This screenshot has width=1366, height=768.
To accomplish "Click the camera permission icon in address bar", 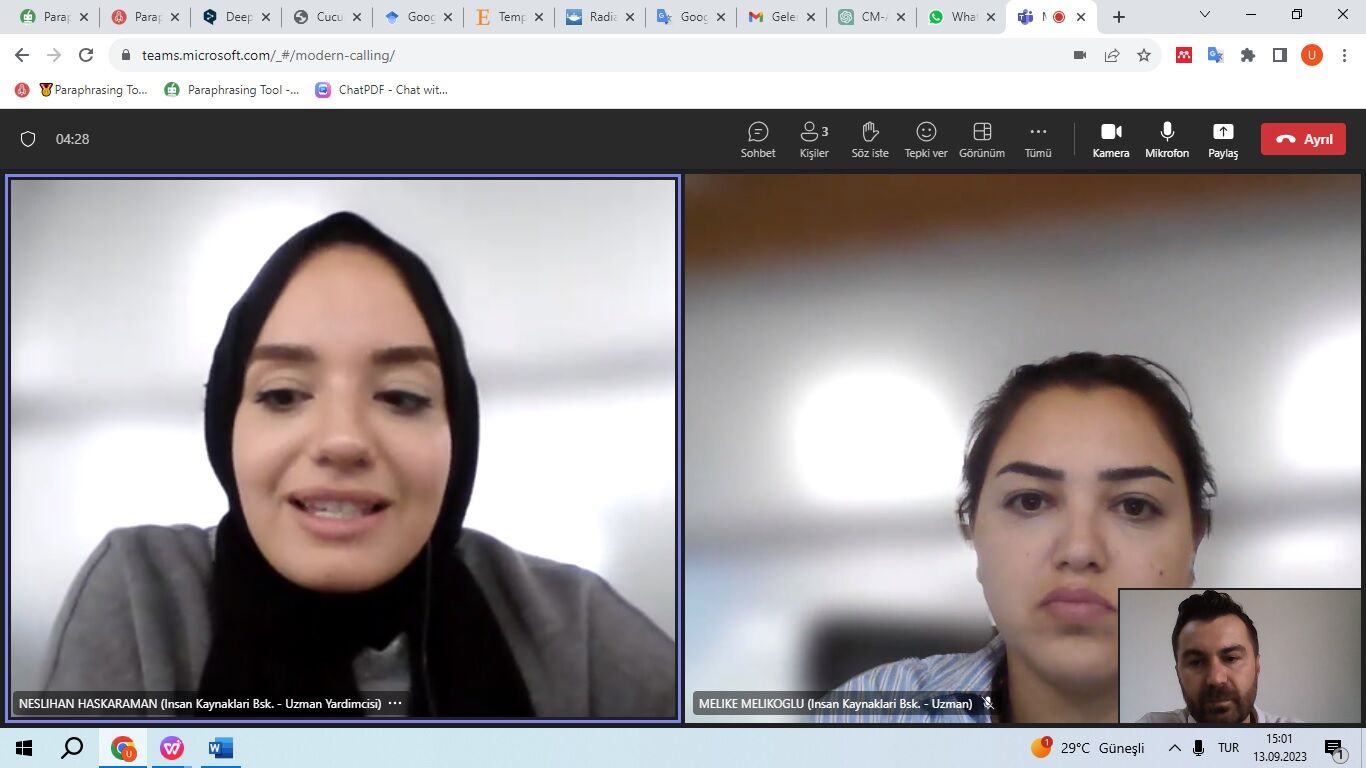I will click(x=1080, y=55).
